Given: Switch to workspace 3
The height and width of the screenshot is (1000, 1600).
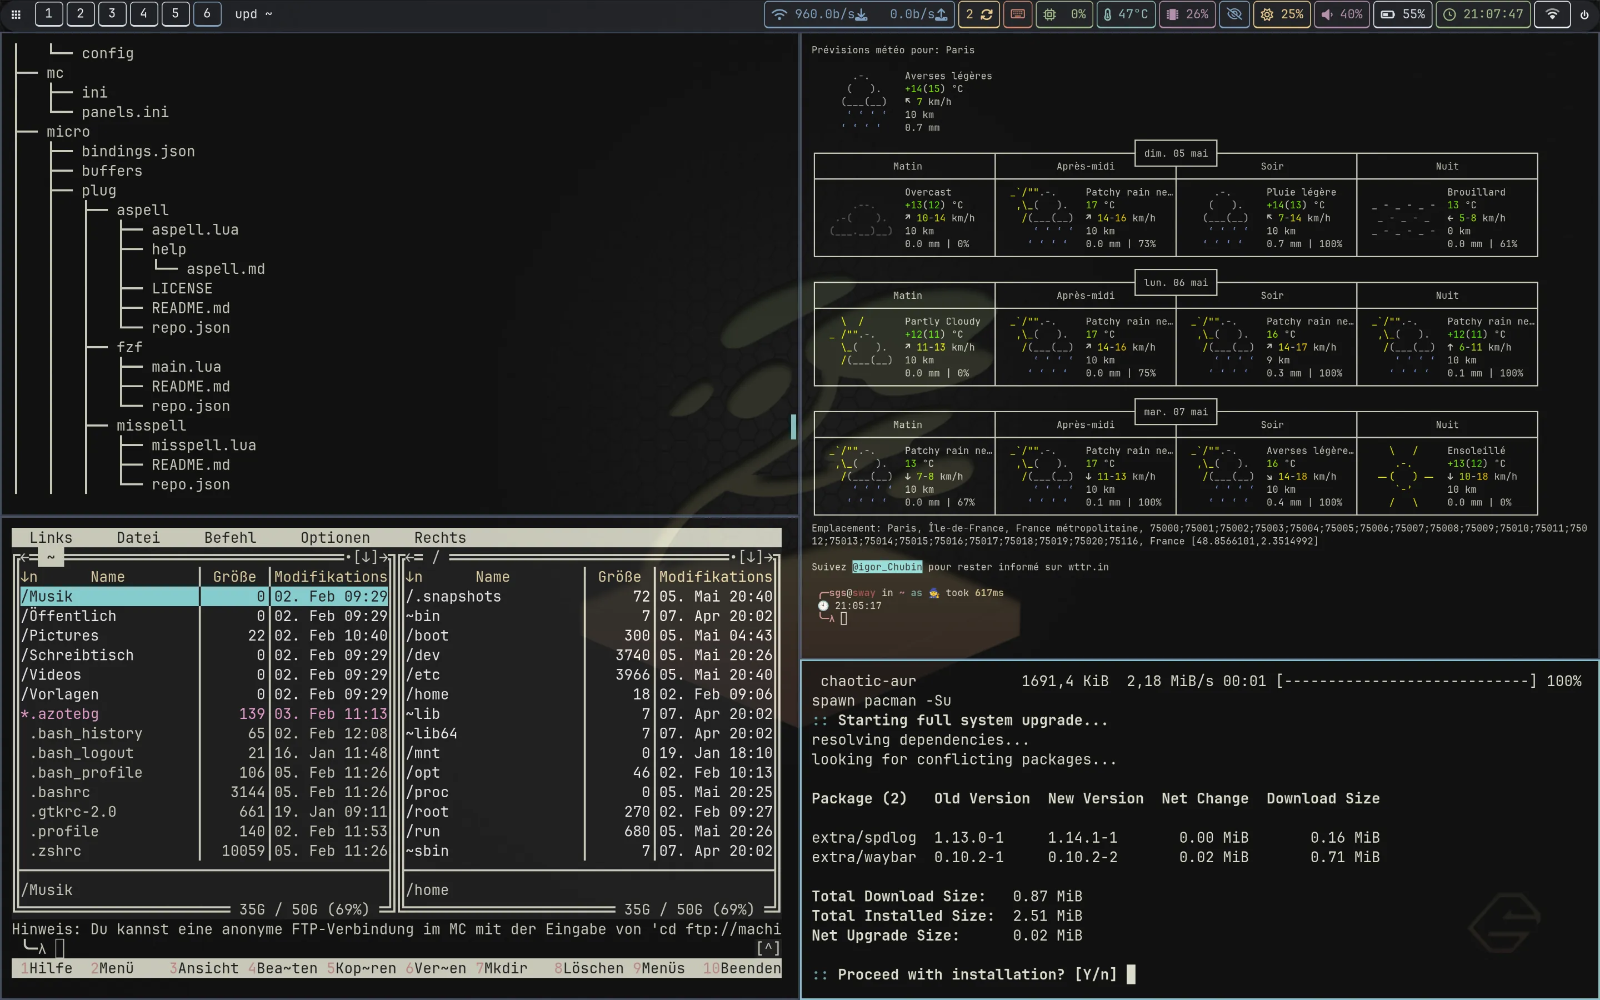Looking at the screenshot, I should [112, 14].
